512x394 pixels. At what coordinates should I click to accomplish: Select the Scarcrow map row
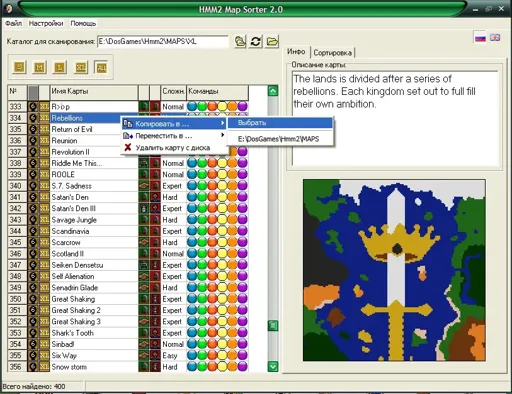[128, 242]
